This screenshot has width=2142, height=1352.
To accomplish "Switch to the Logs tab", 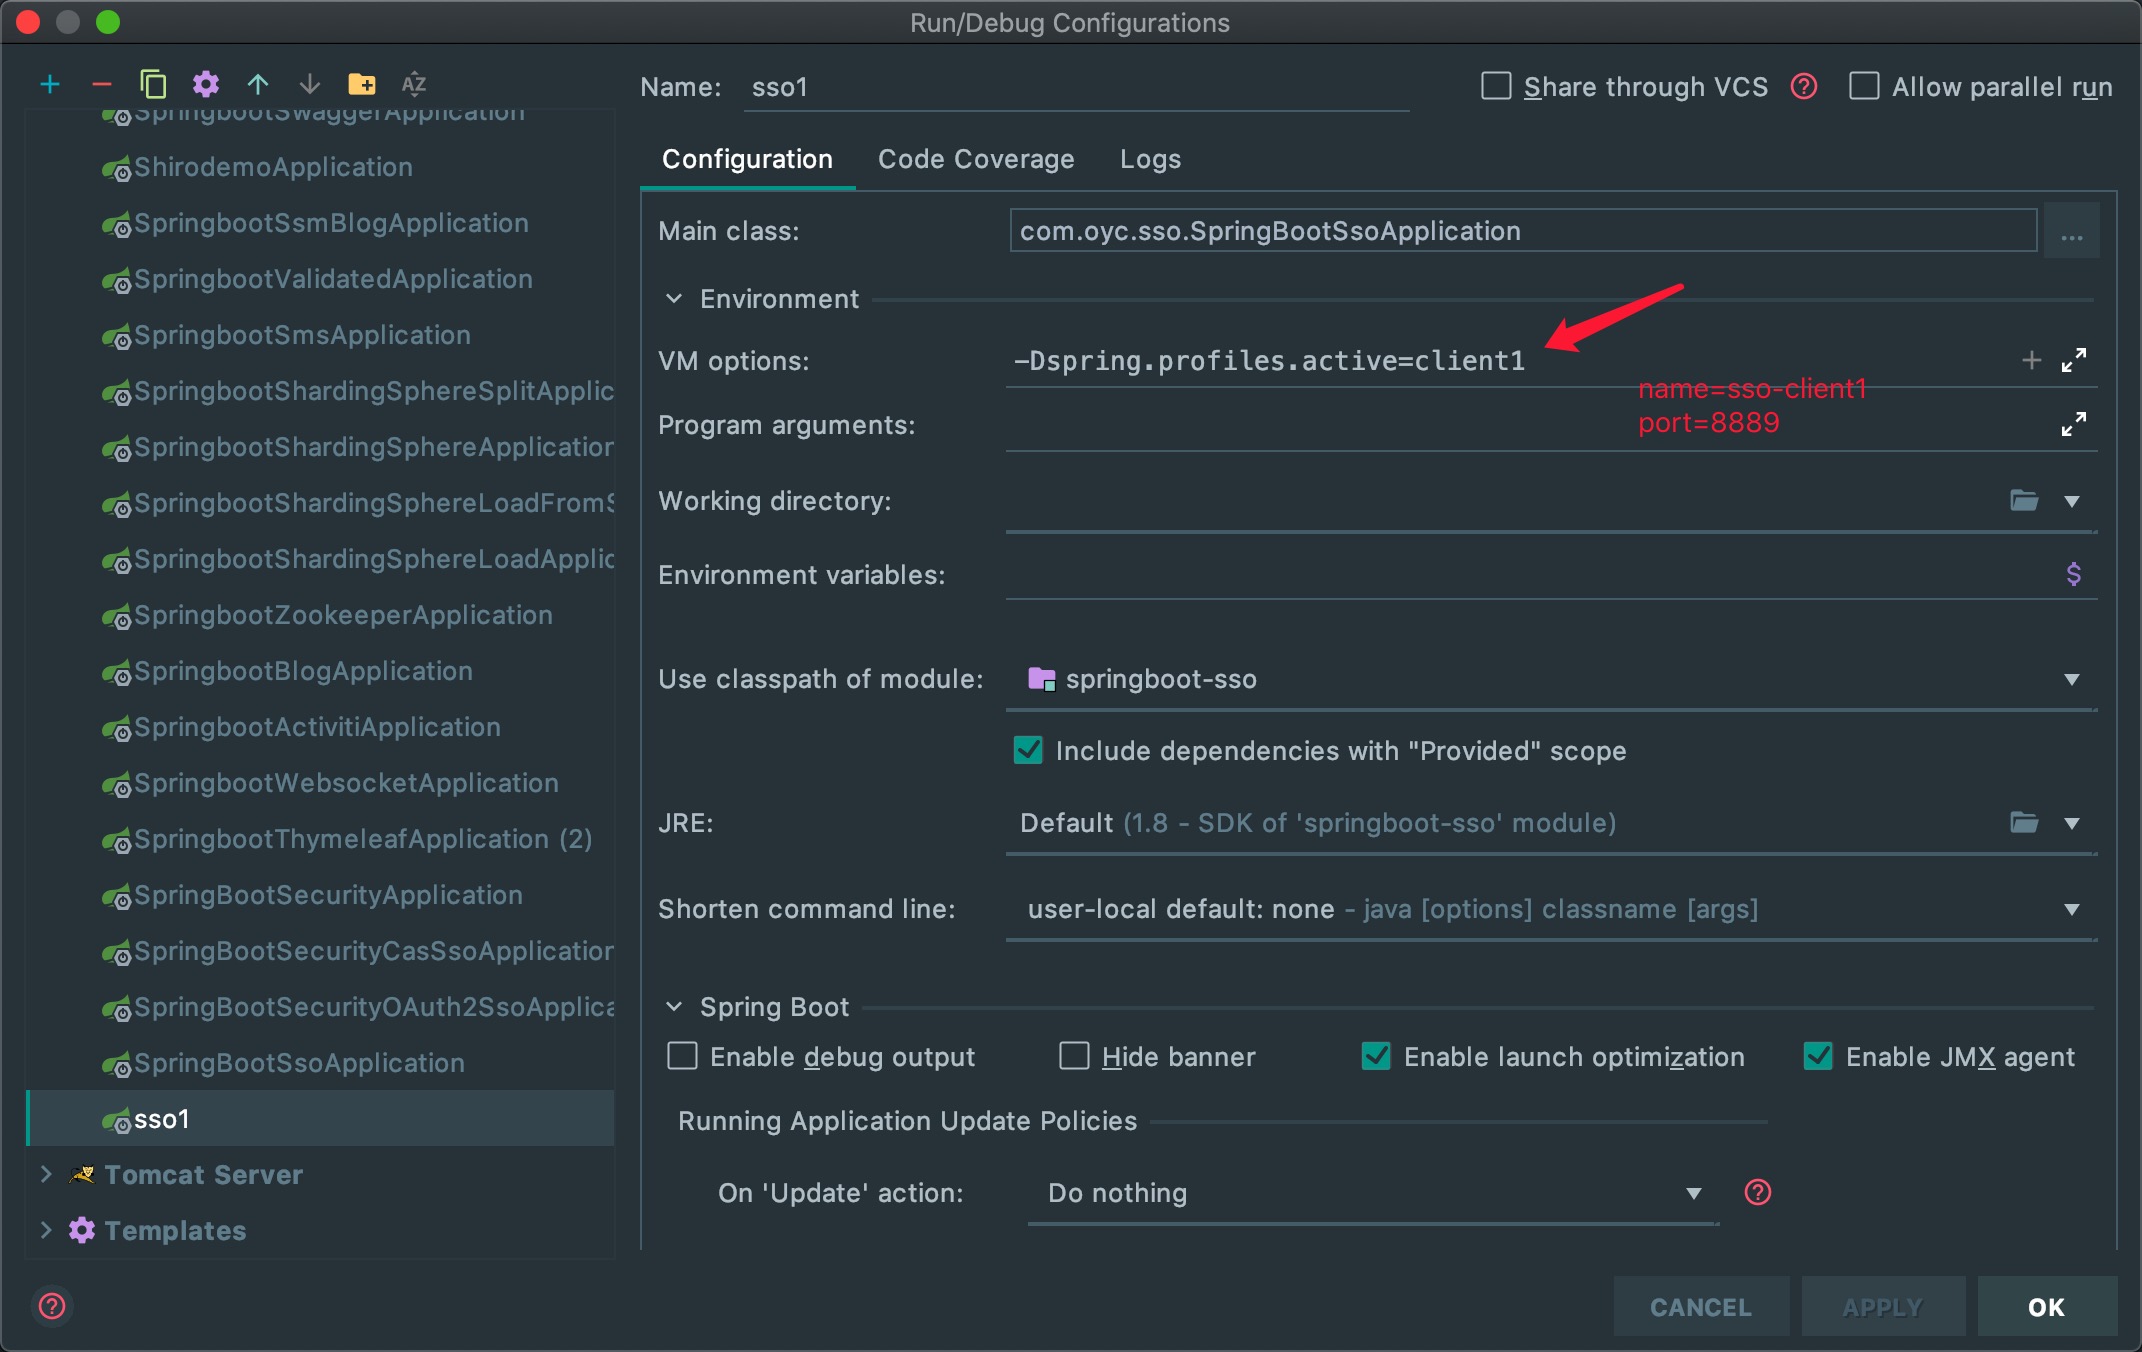I will tap(1150, 159).
